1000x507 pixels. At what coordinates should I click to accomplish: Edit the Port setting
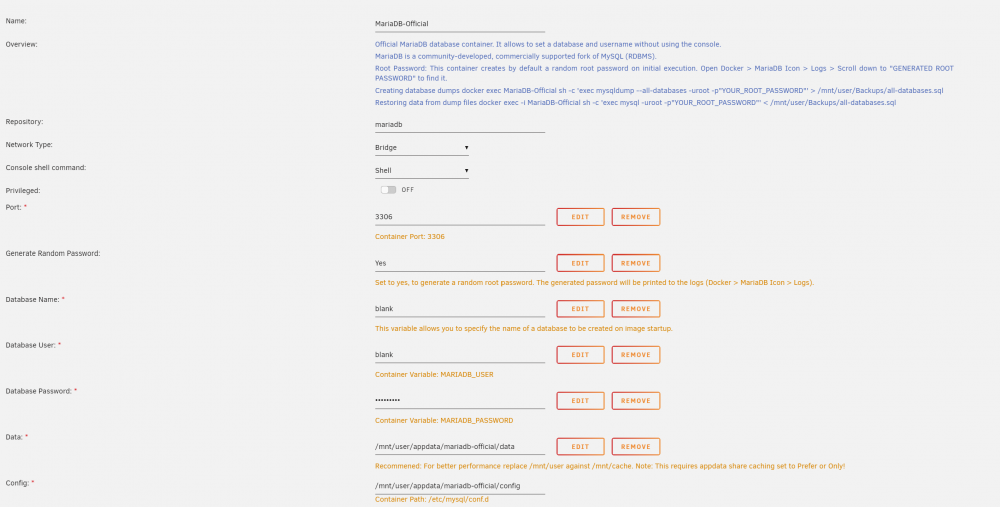580,217
